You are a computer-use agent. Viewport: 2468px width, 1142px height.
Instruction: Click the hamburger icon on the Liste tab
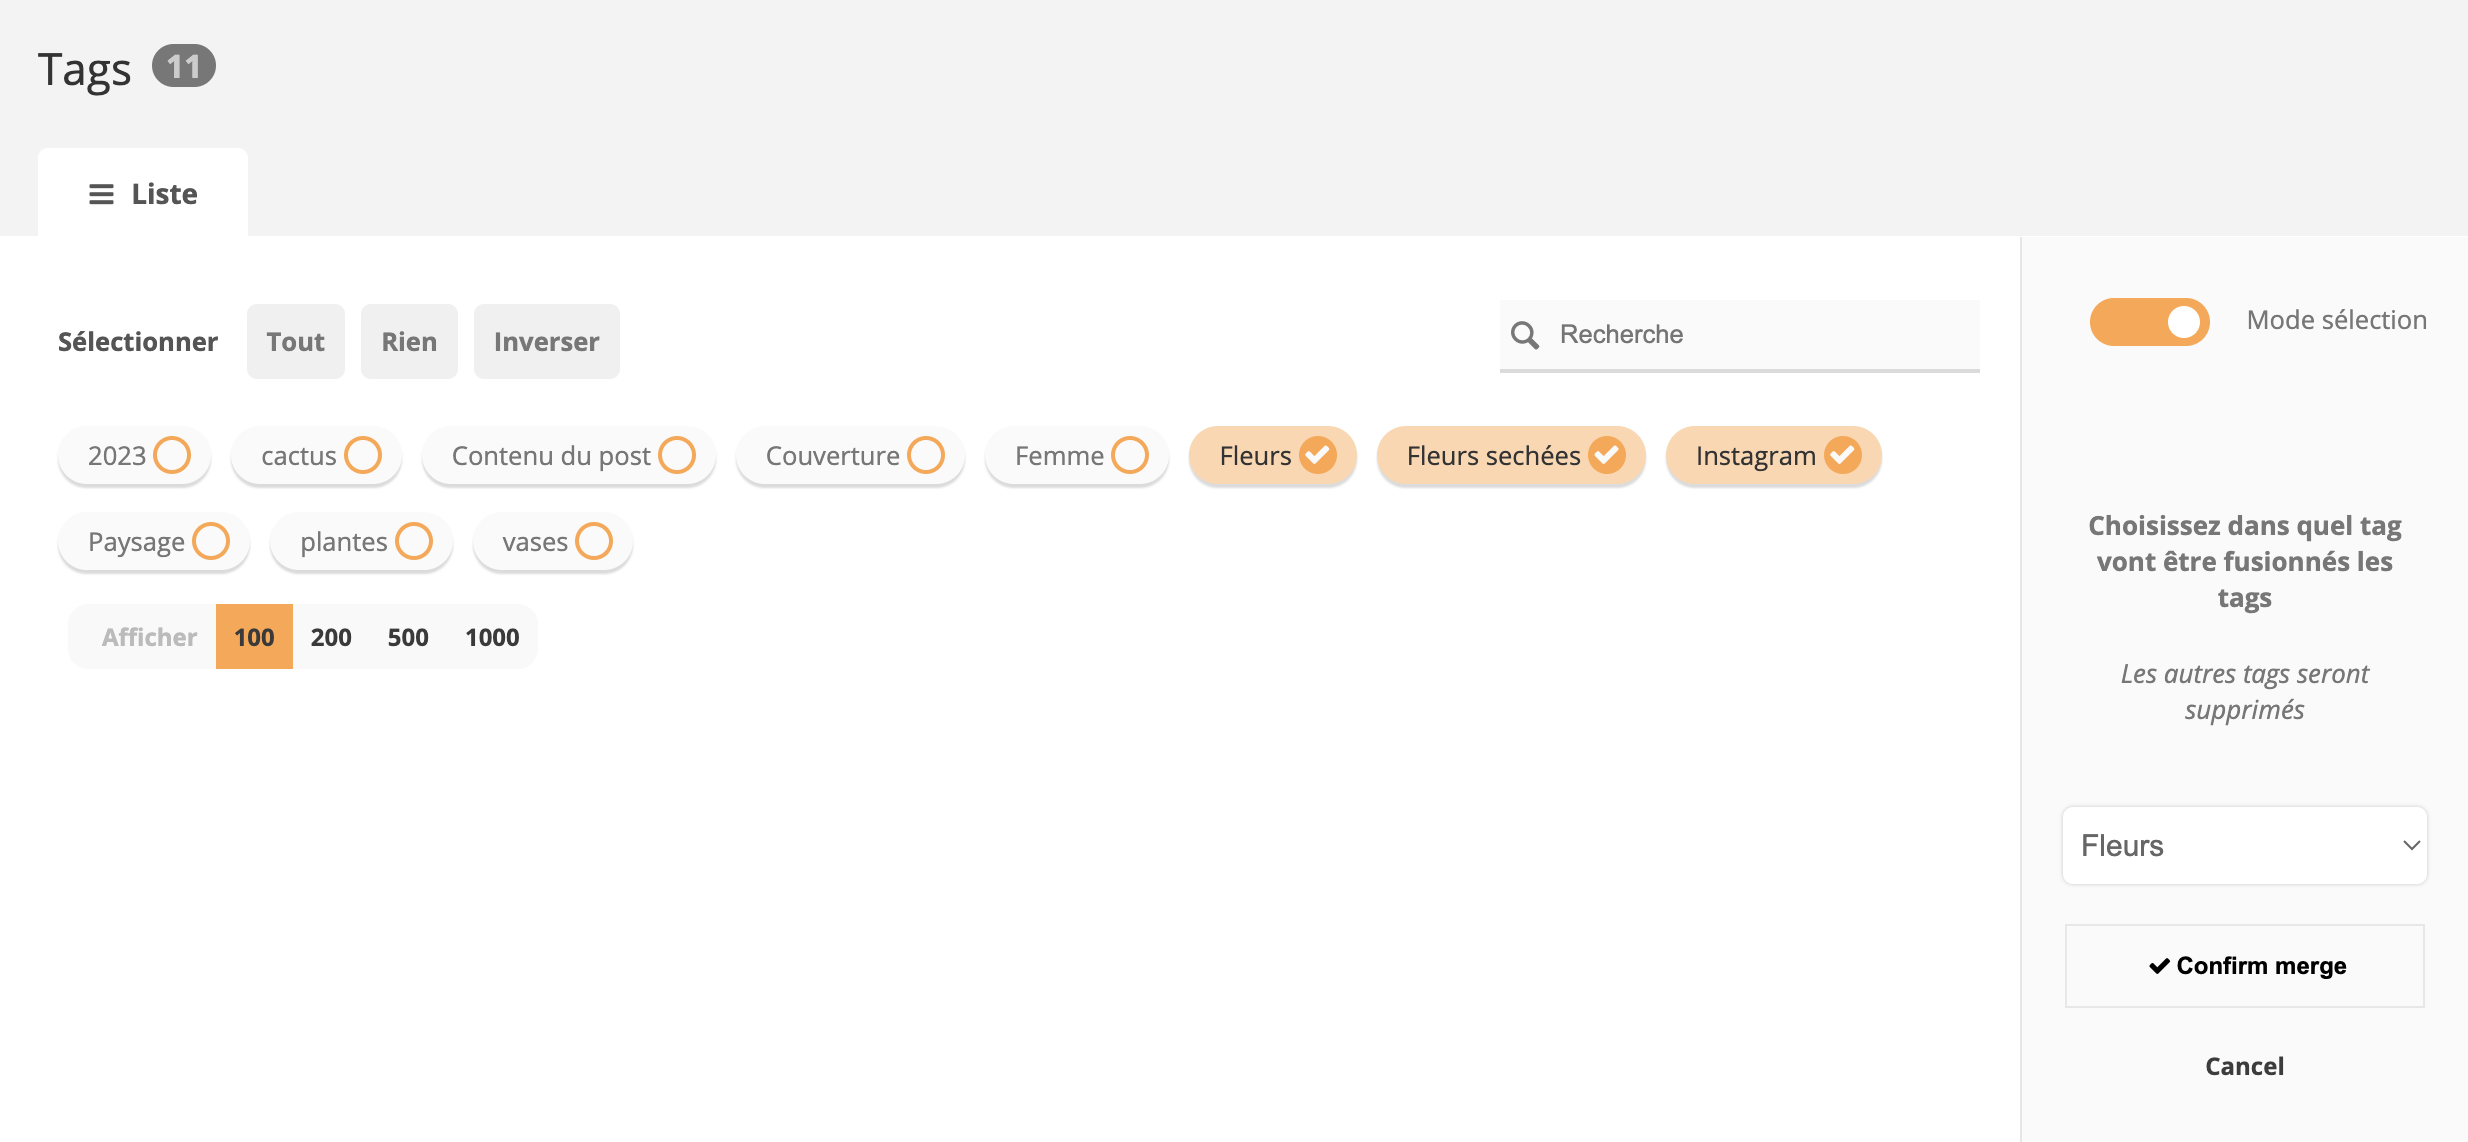pyautogui.click(x=103, y=193)
